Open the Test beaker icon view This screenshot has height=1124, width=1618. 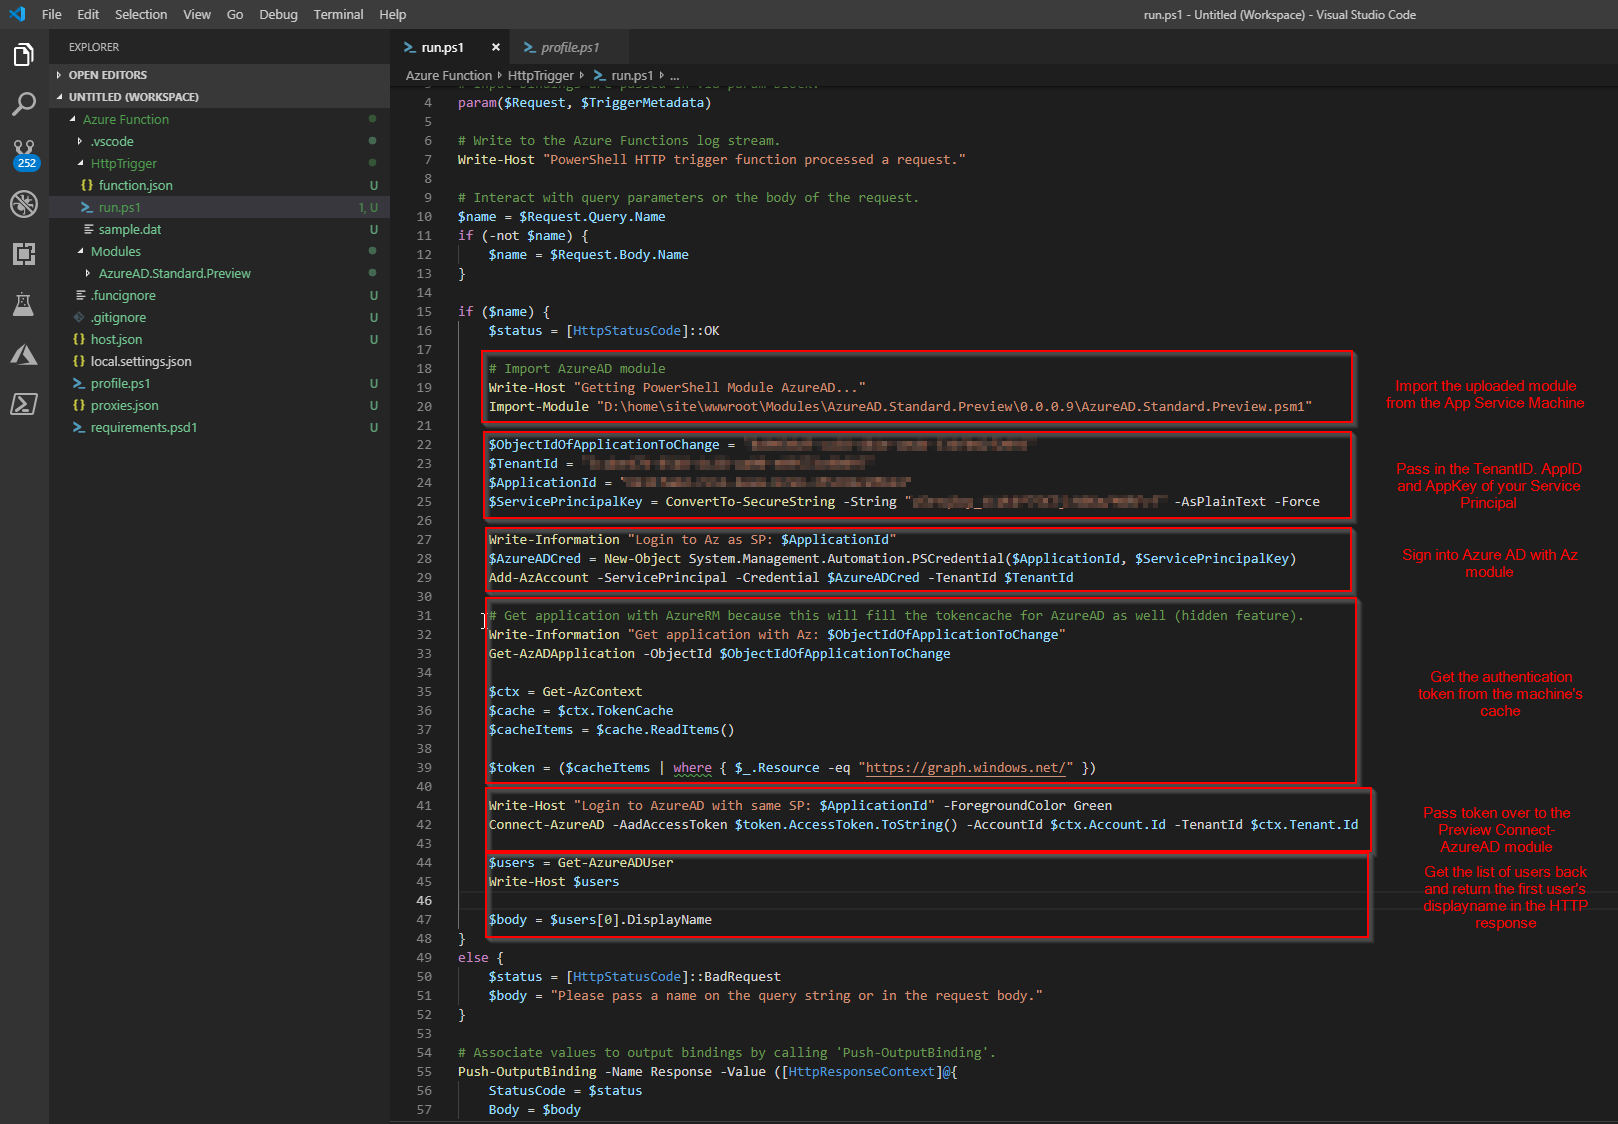pyautogui.click(x=24, y=304)
